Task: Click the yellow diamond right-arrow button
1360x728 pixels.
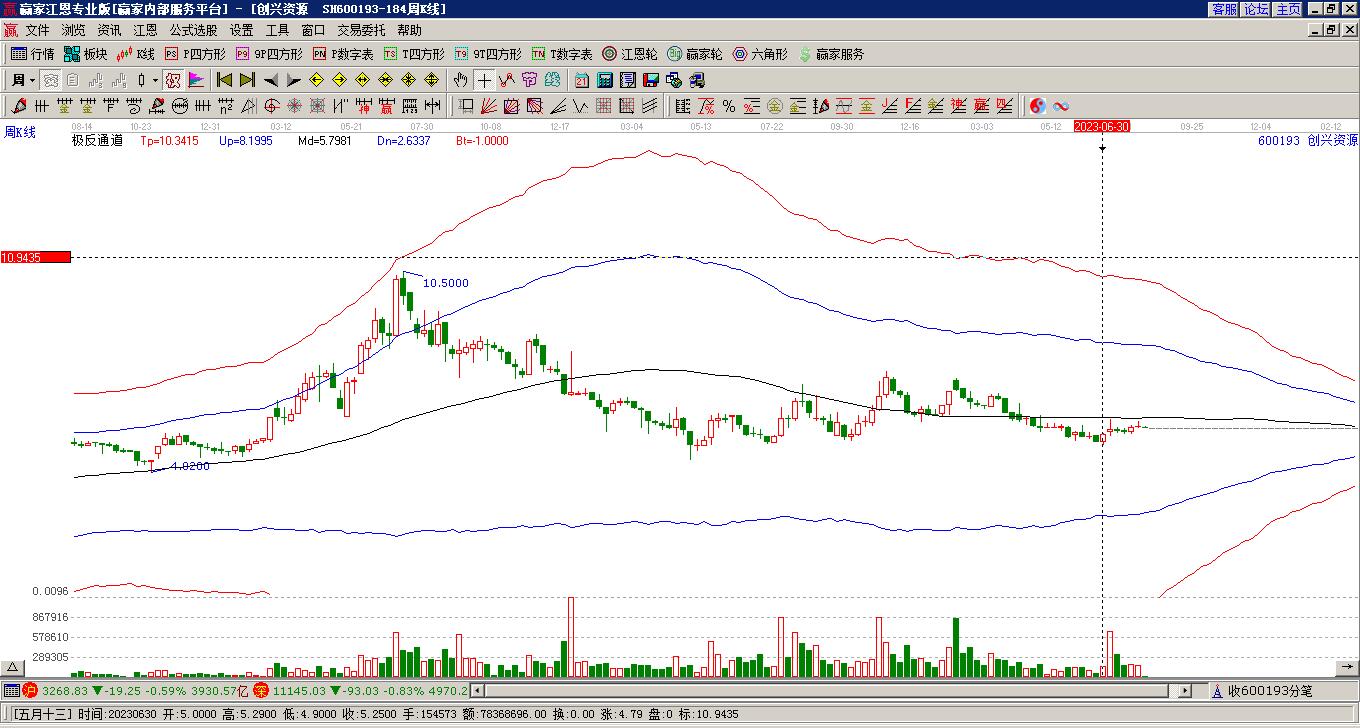Action: [x=339, y=80]
